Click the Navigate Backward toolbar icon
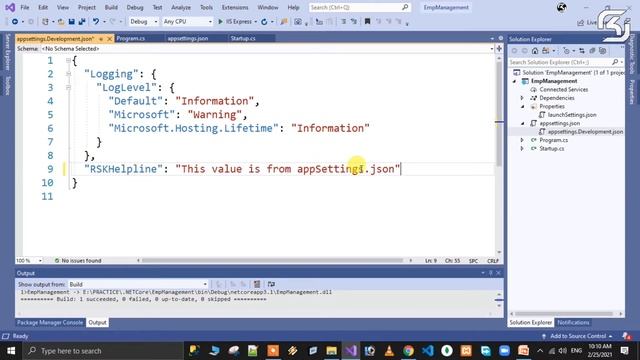This screenshot has width=640, height=360. pyautogui.click(x=15, y=22)
